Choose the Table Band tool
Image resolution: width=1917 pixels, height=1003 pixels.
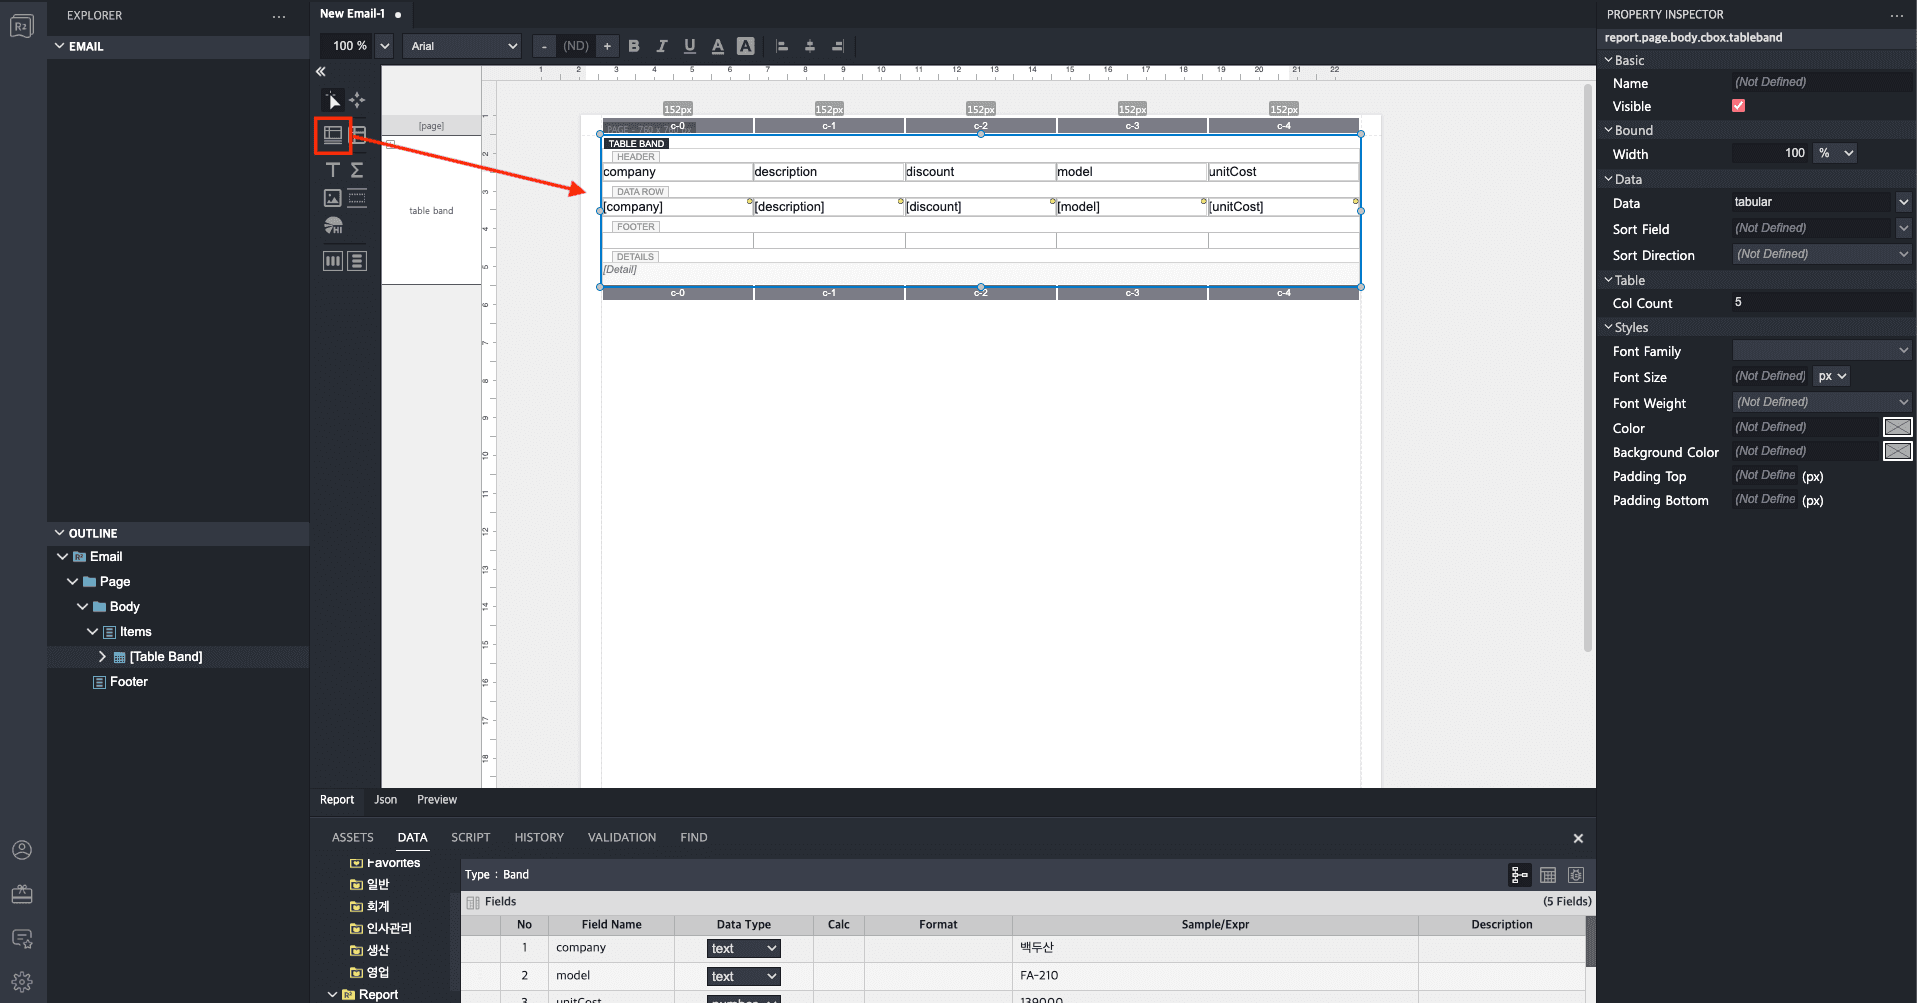333,134
